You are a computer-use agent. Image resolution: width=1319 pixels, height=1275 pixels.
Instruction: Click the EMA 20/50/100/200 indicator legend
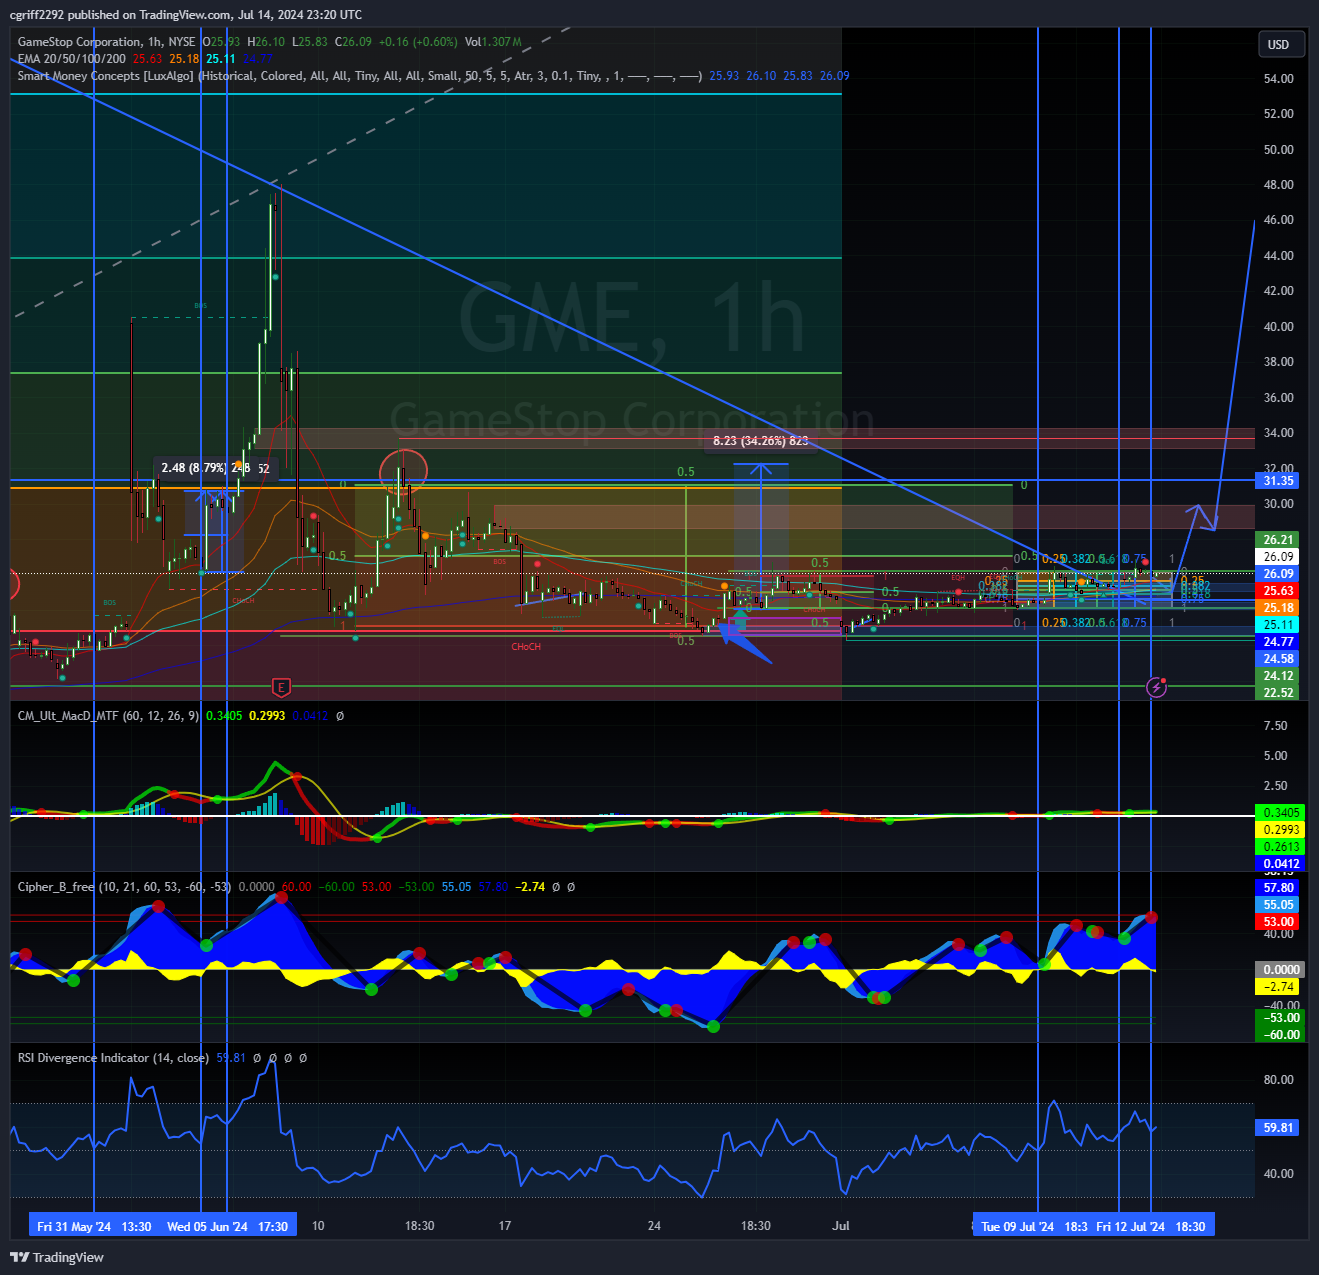72,59
